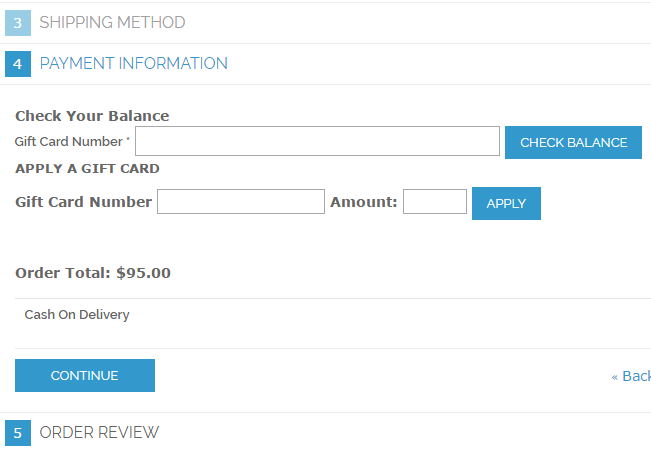Viewport: 651px width, 454px height.
Task: Click the Amount label
Action: pos(363,202)
